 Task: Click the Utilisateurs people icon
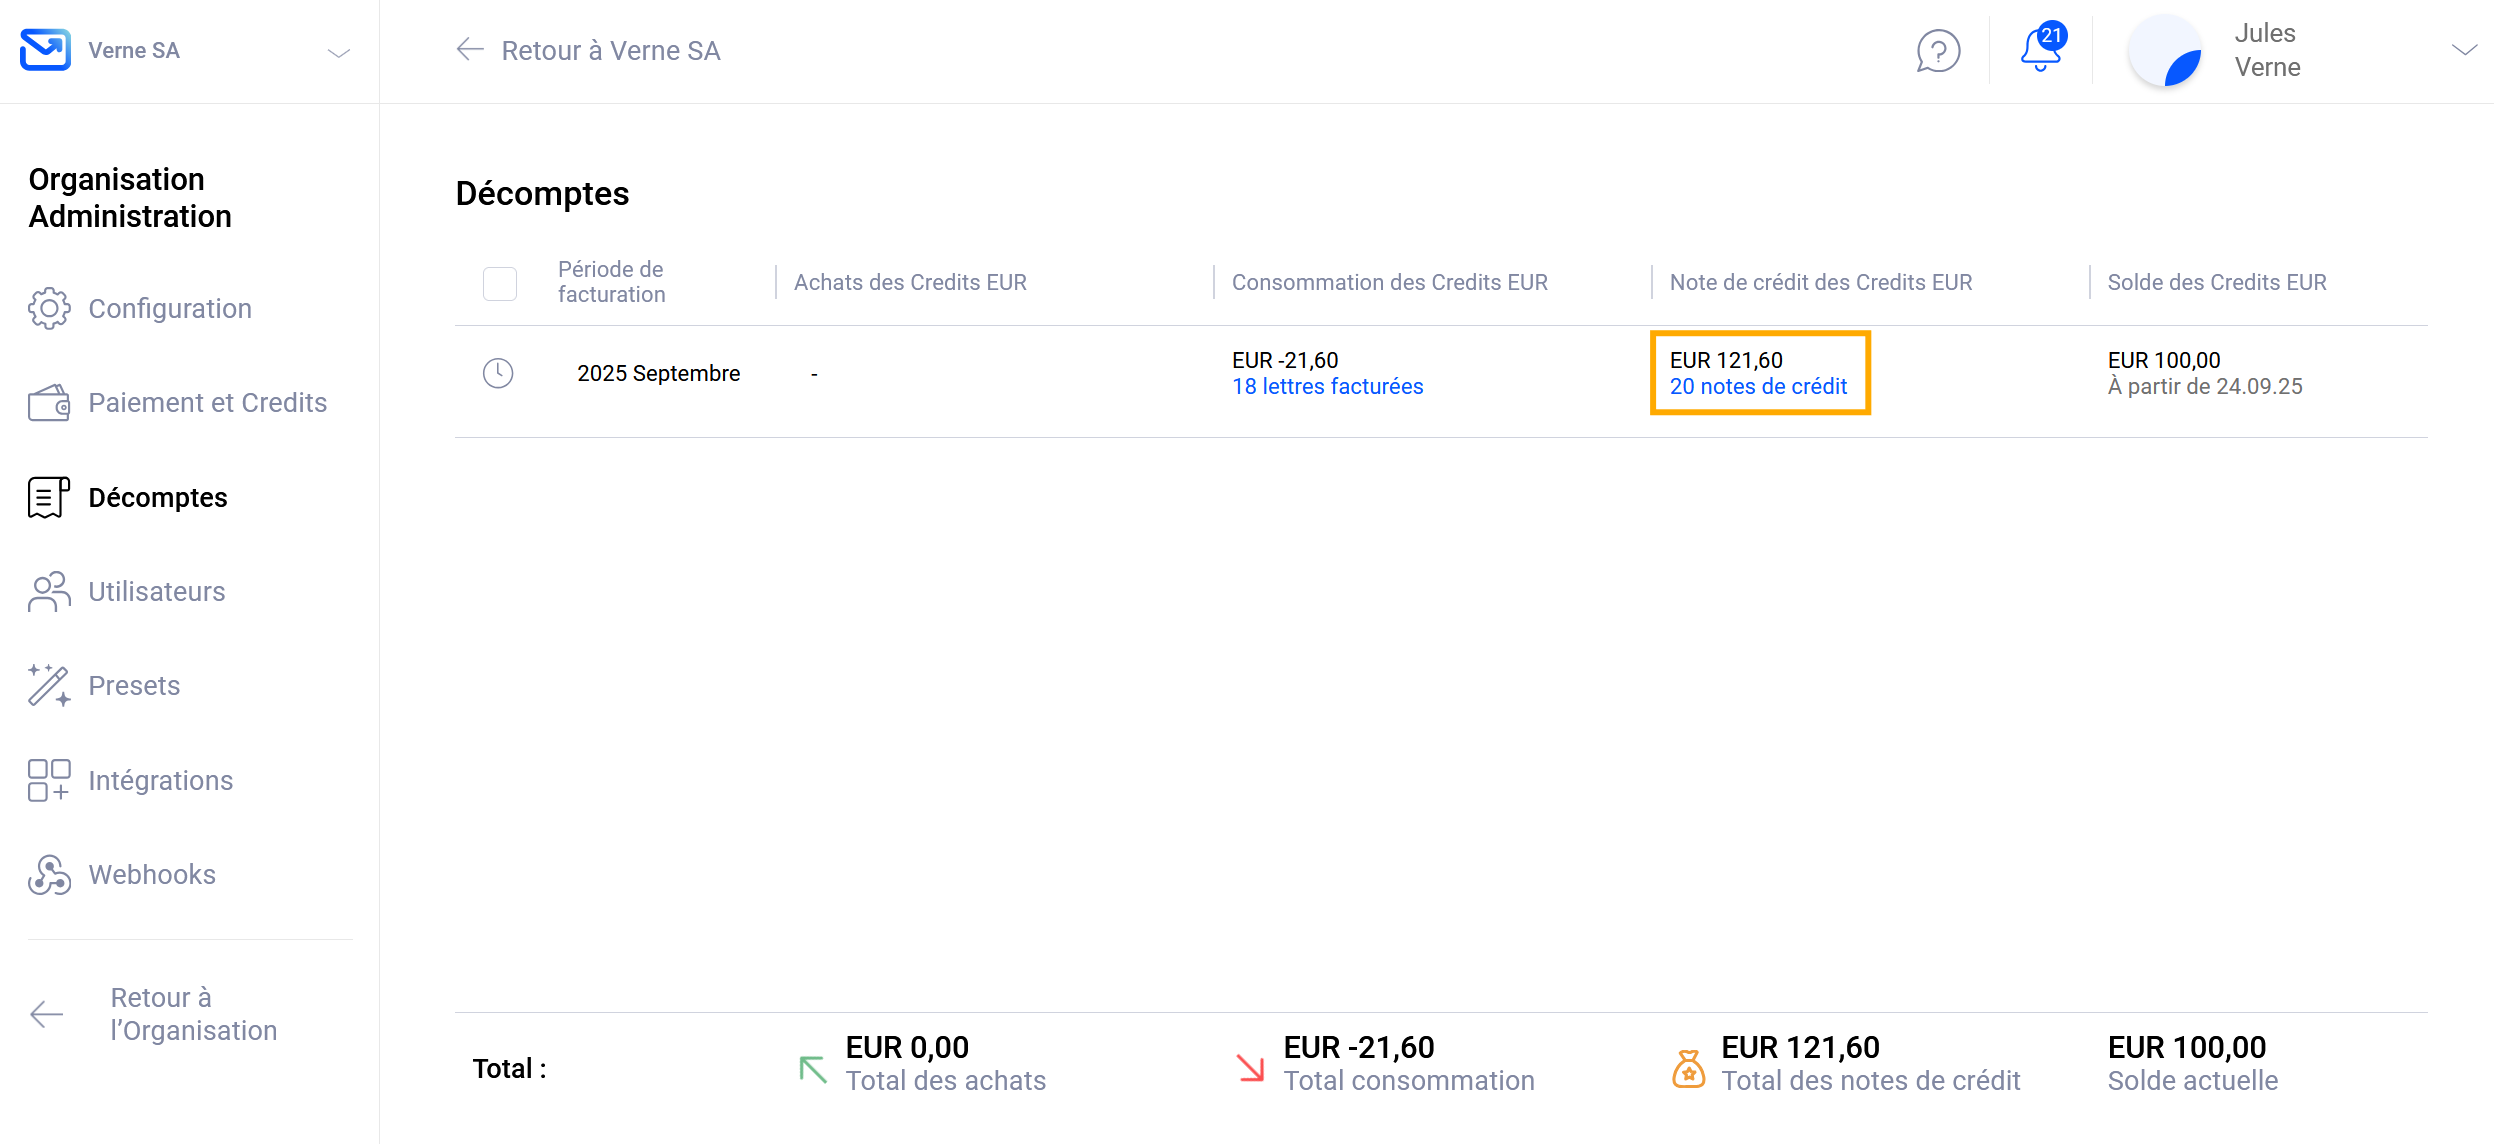[49, 592]
